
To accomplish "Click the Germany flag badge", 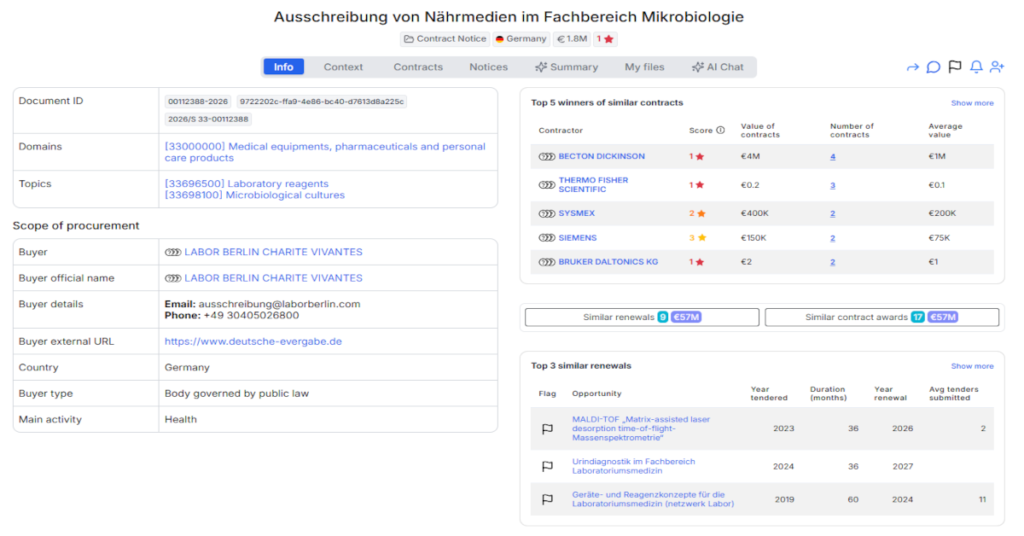I will coord(520,39).
